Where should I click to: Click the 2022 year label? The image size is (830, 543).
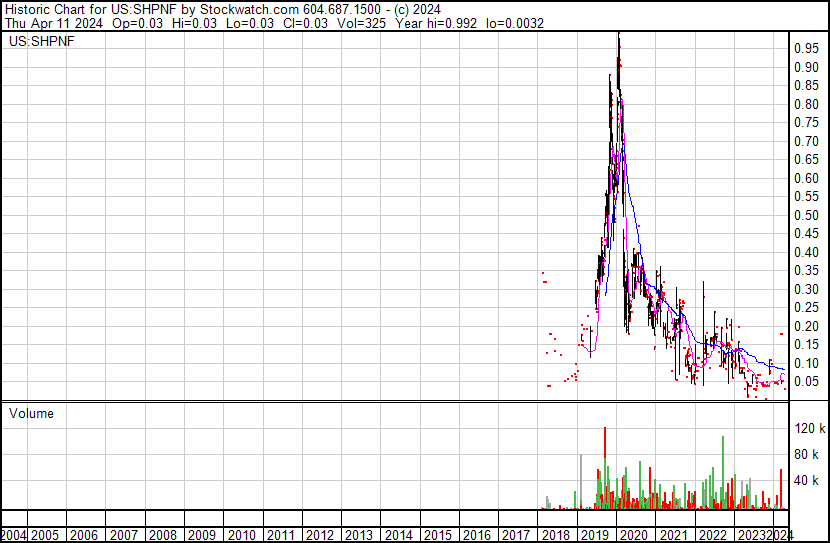coord(713,535)
